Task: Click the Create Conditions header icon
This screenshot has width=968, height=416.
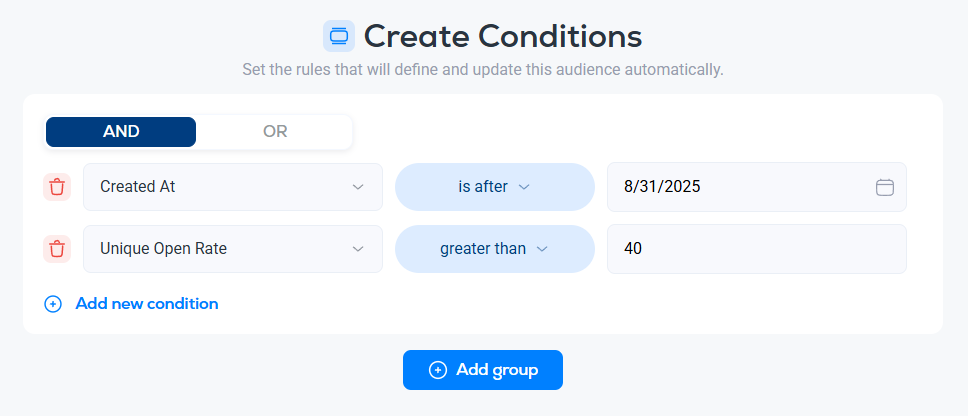Action: [x=339, y=37]
